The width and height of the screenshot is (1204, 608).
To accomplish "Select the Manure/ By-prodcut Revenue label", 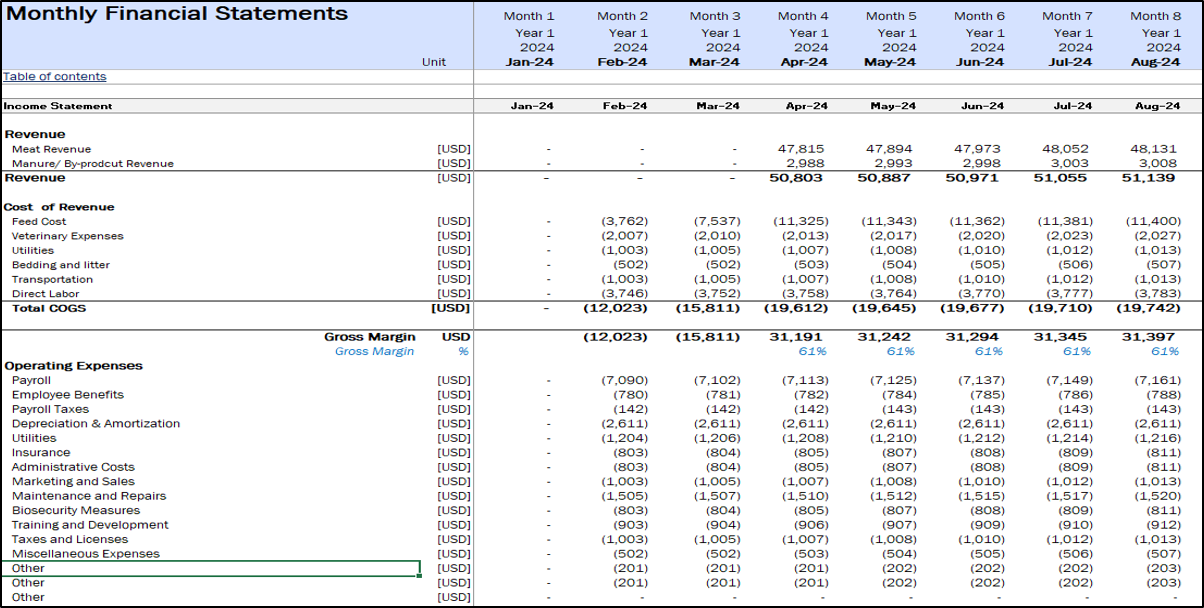I will pyautogui.click(x=92, y=163).
